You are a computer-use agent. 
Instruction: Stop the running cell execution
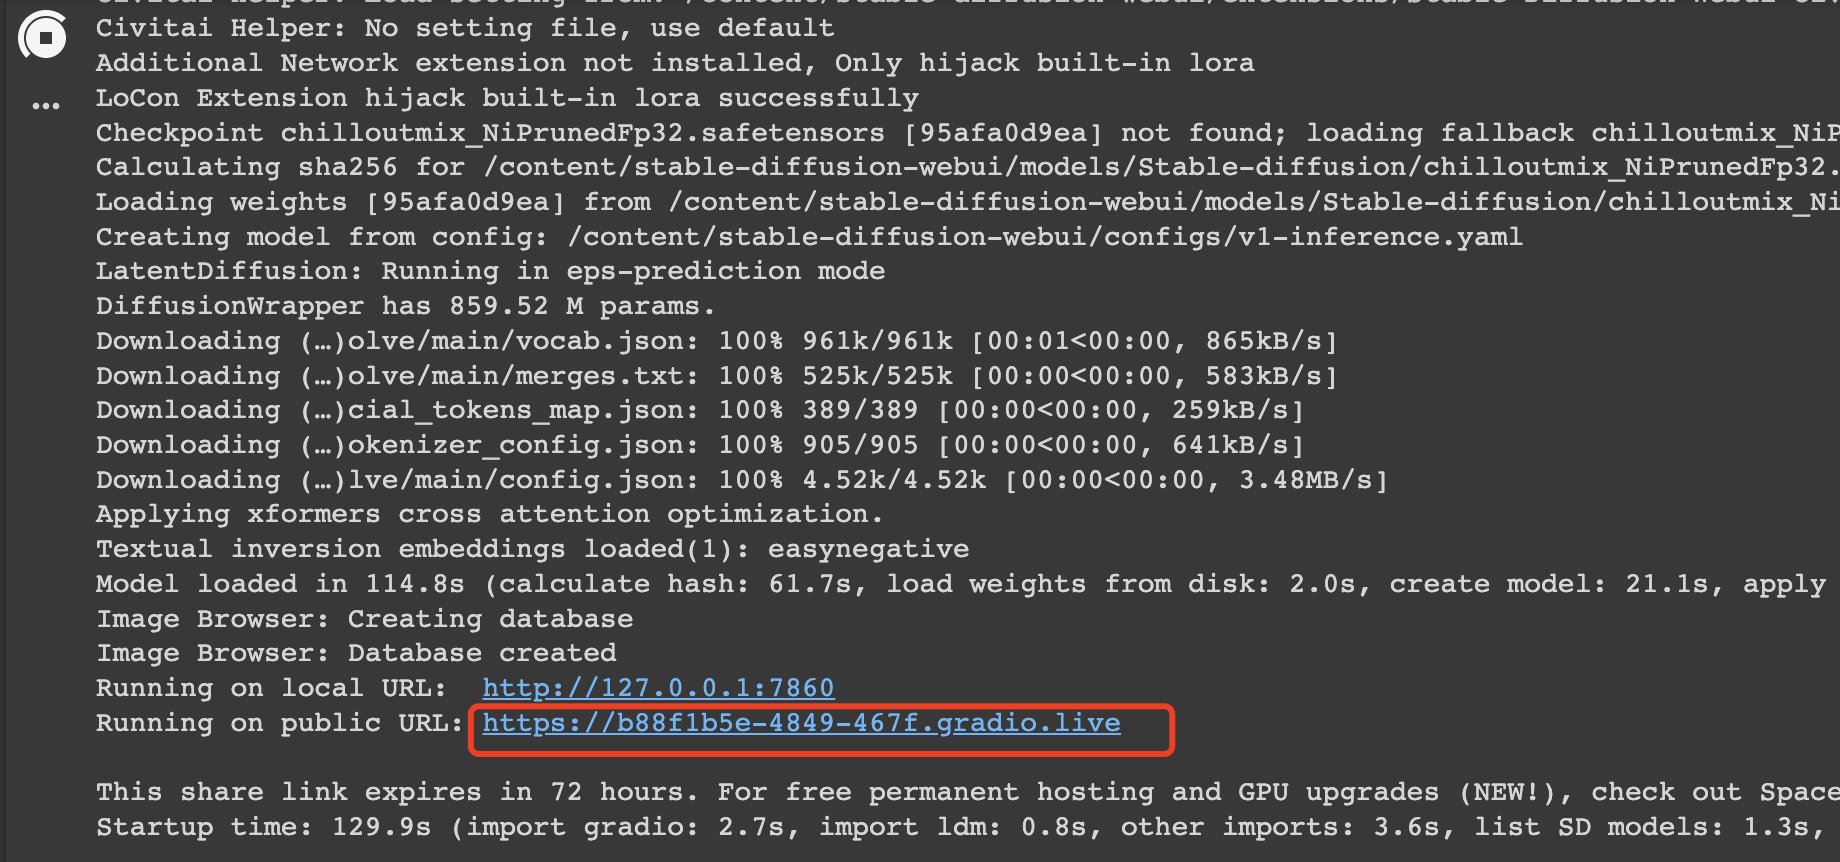click(x=43, y=37)
